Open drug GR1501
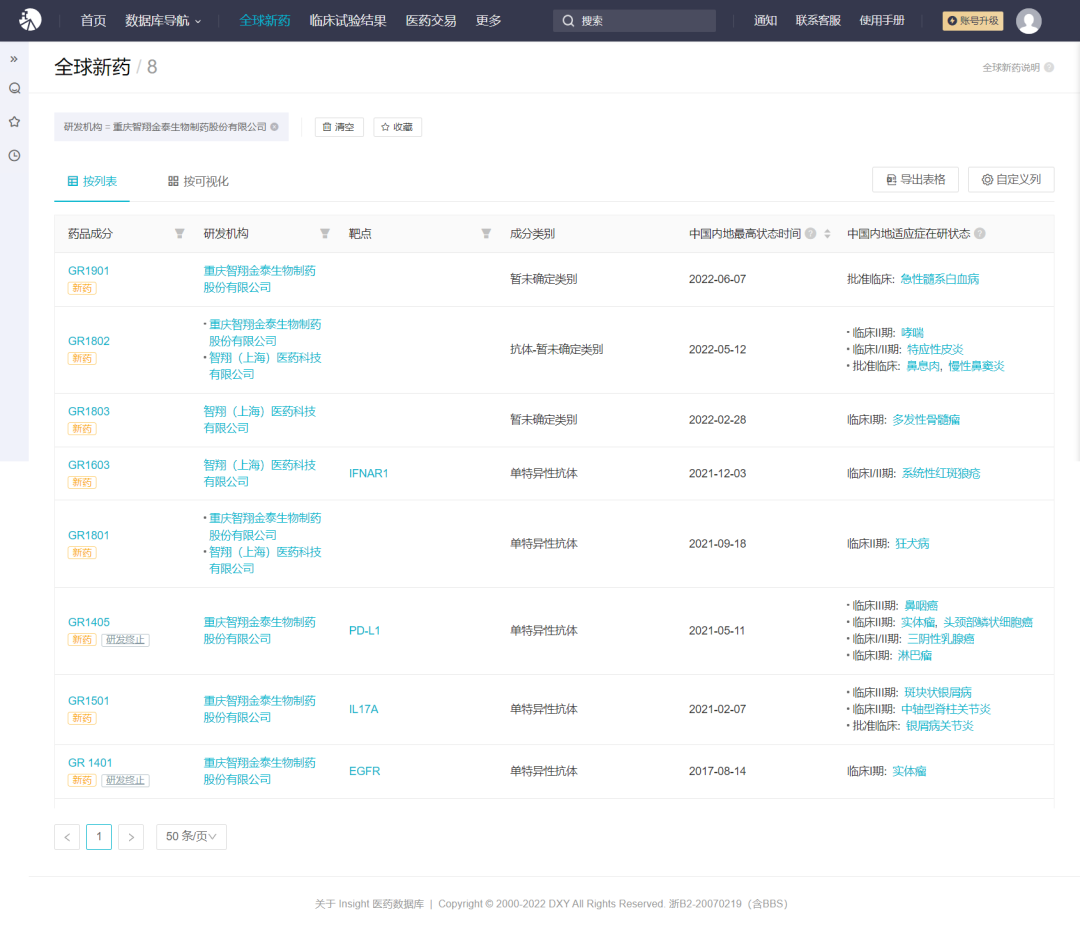The image size is (1080, 931). pos(88,700)
